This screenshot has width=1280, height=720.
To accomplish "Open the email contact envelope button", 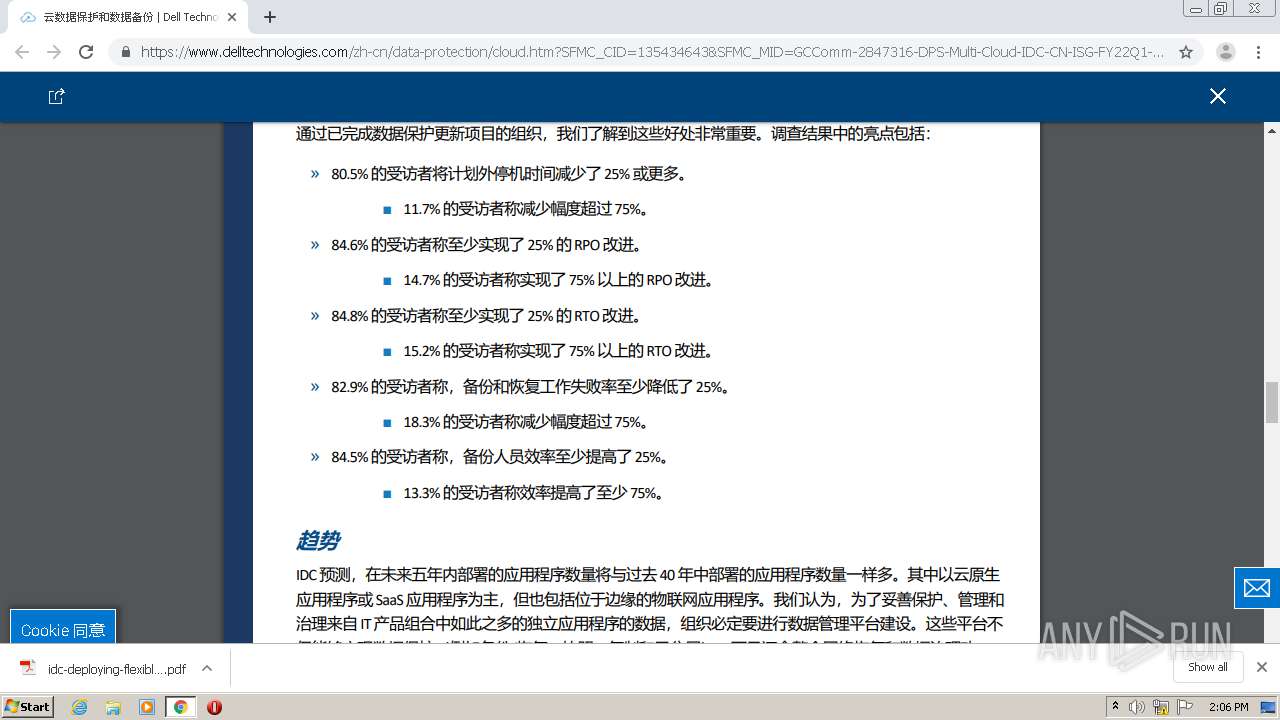I will click(1257, 587).
